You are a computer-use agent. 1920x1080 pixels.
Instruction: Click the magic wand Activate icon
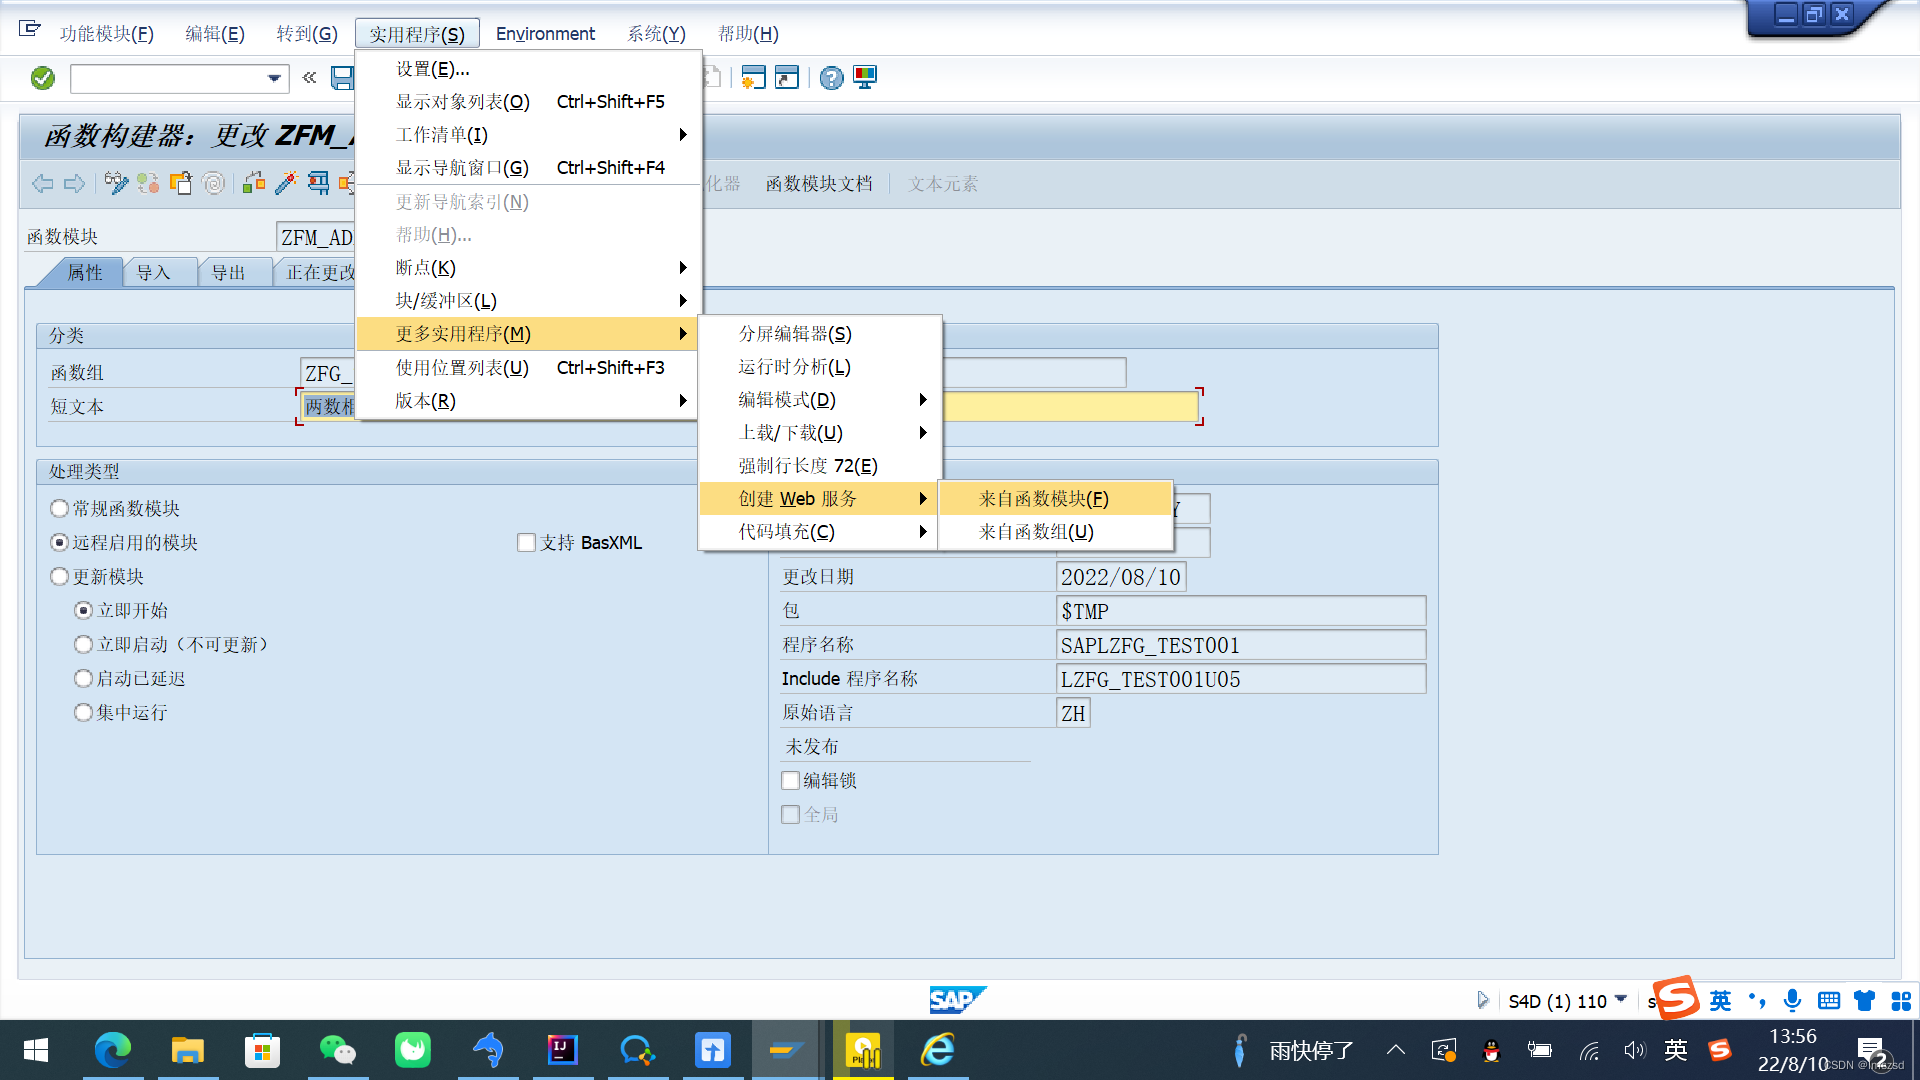[x=286, y=183]
